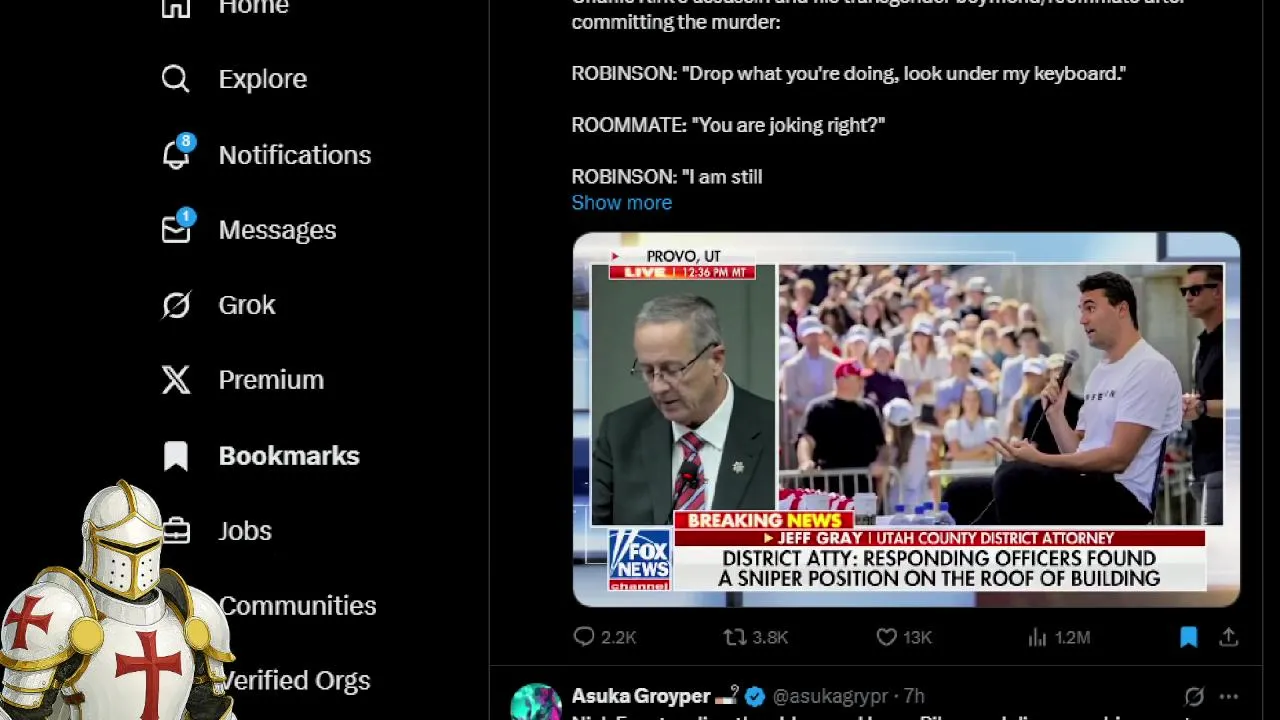The width and height of the screenshot is (1280, 720).
Task: Open the Jobs menu item
Action: (x=245, y=531)
